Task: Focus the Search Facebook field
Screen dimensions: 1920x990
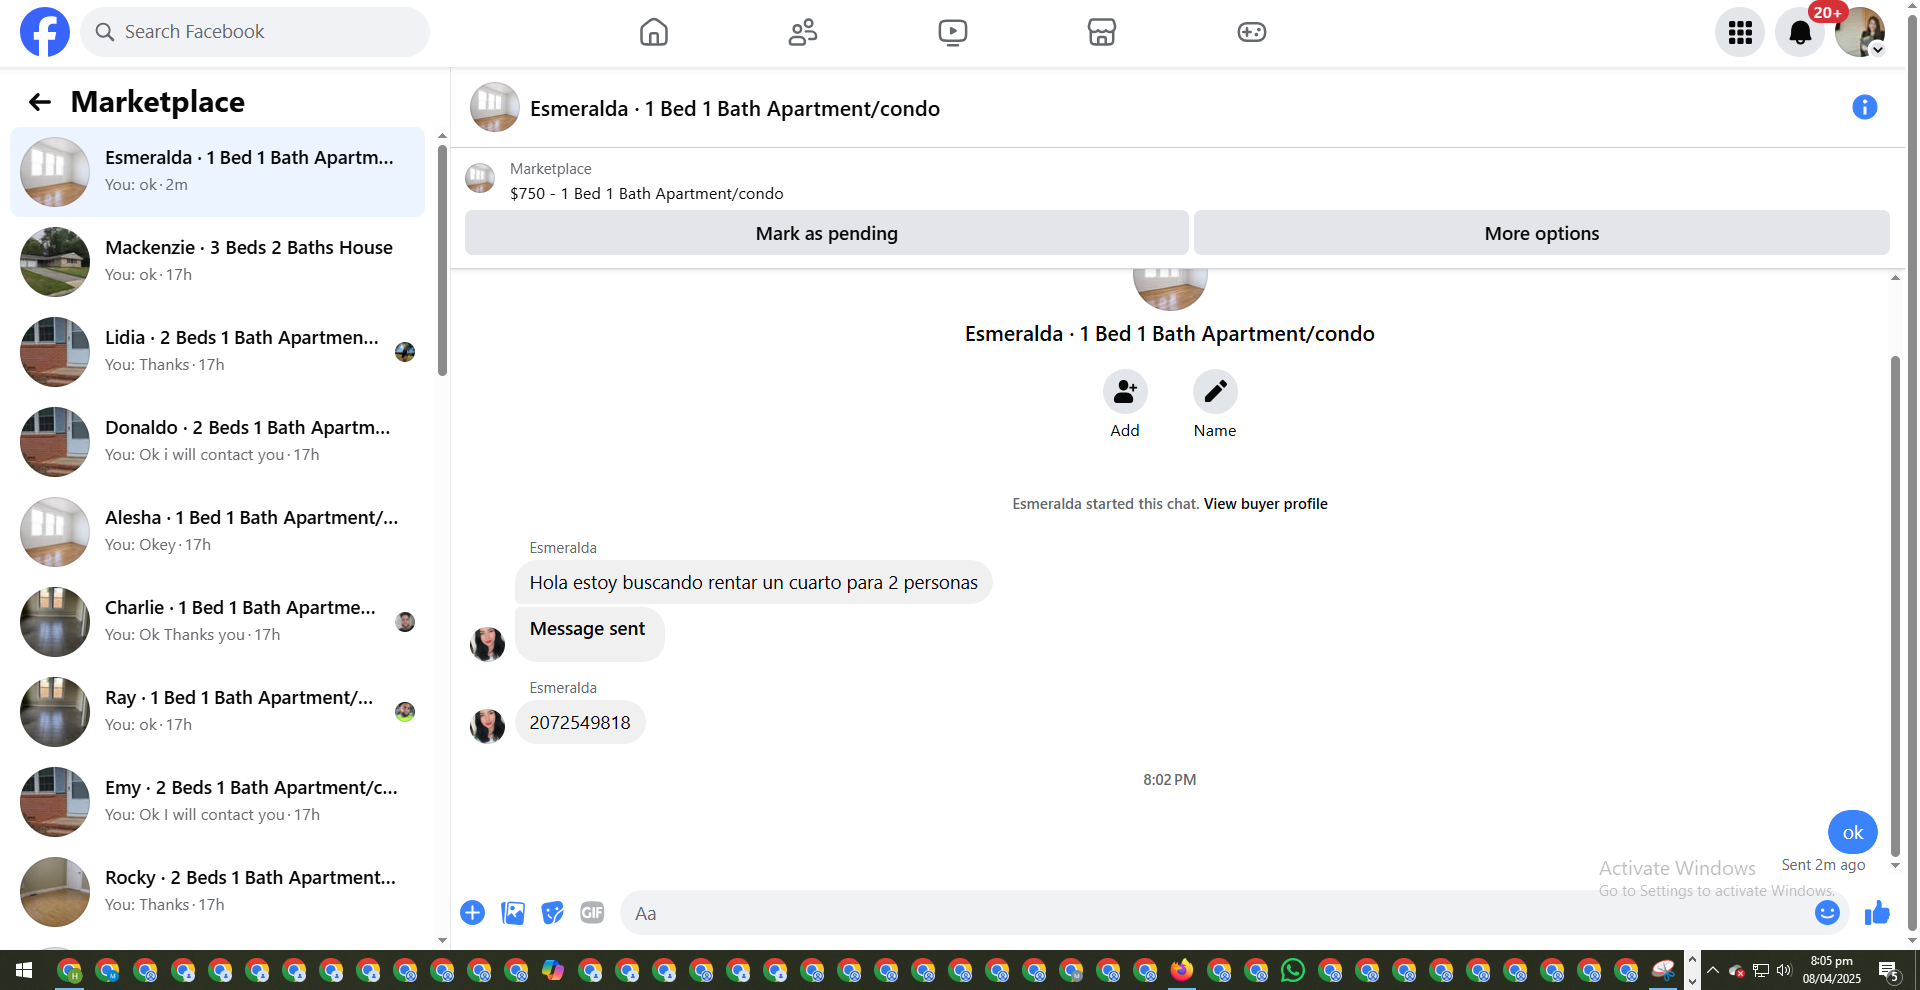Action: 255,32
